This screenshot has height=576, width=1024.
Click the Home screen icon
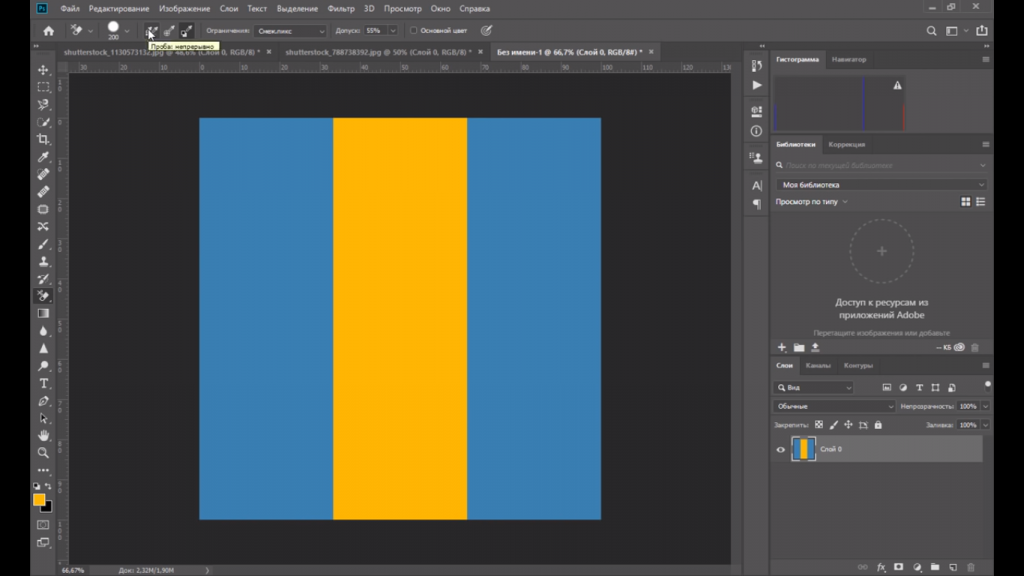point(48,31)
